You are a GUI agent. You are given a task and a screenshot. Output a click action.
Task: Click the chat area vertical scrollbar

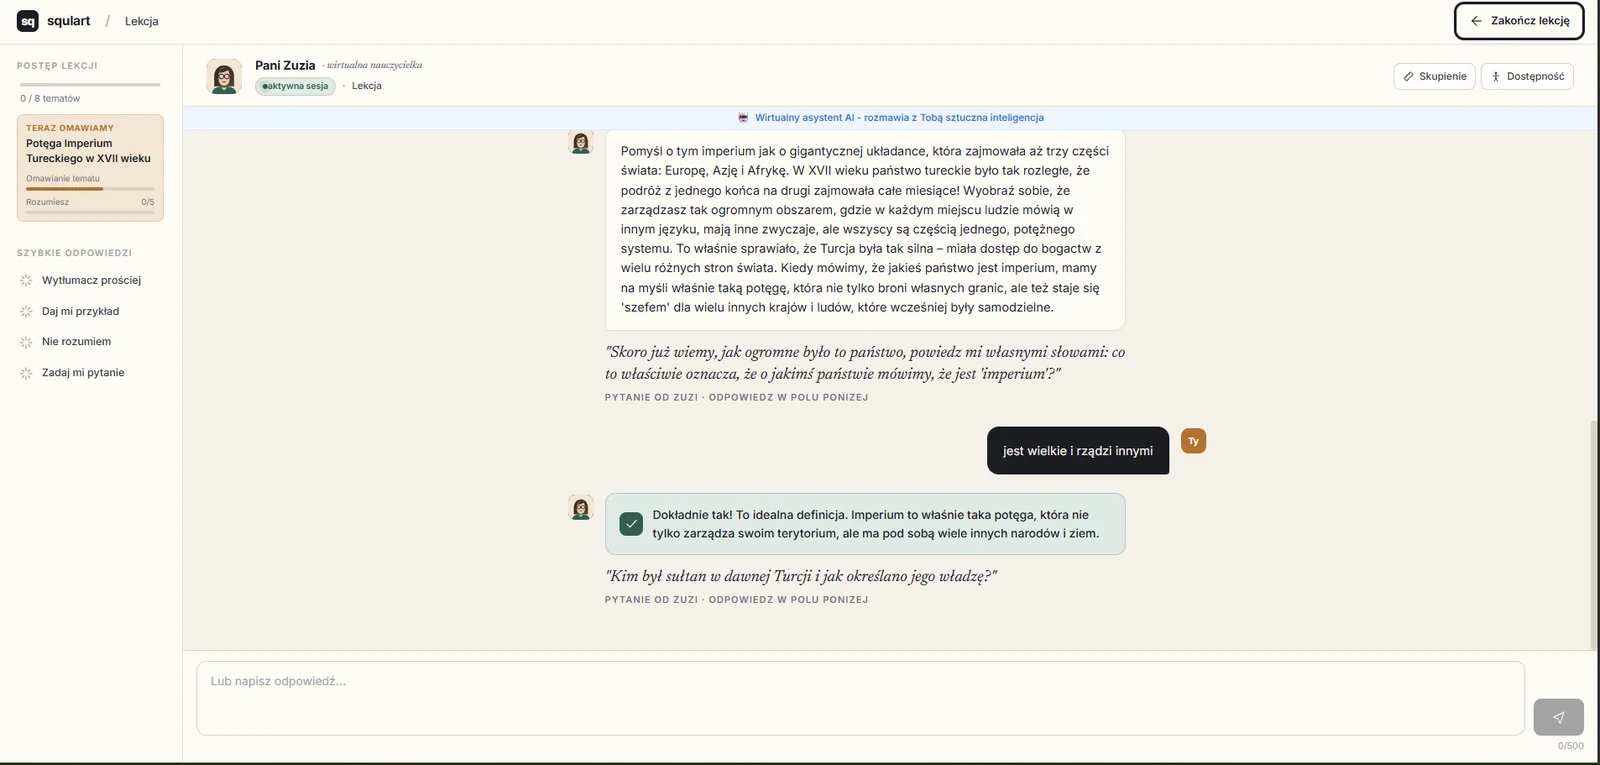(1593, 535)
